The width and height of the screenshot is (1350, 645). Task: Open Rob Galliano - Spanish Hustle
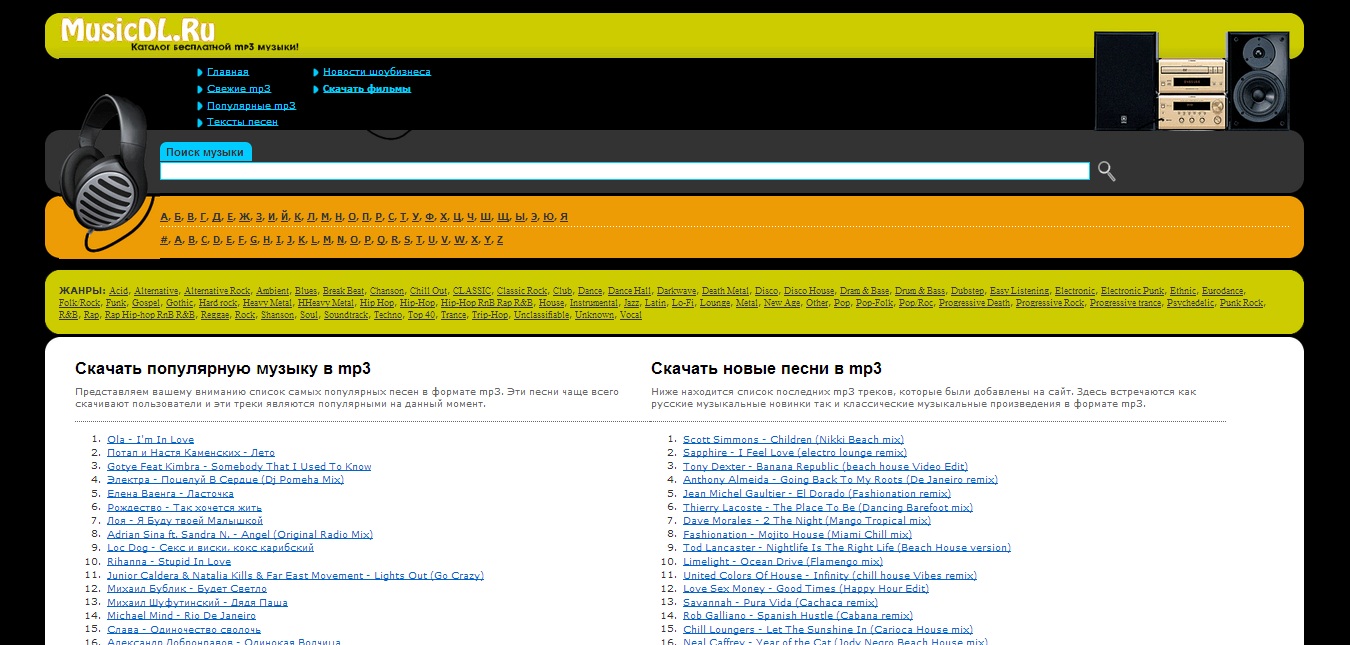pos(798,615)
